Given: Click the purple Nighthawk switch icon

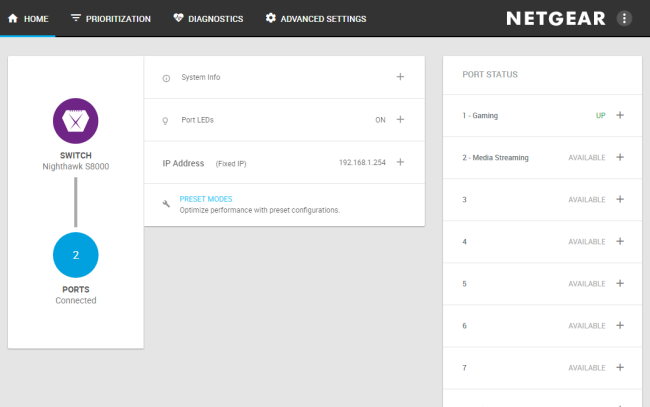Looking at the screenshot, I should click(x=75, y=121).
